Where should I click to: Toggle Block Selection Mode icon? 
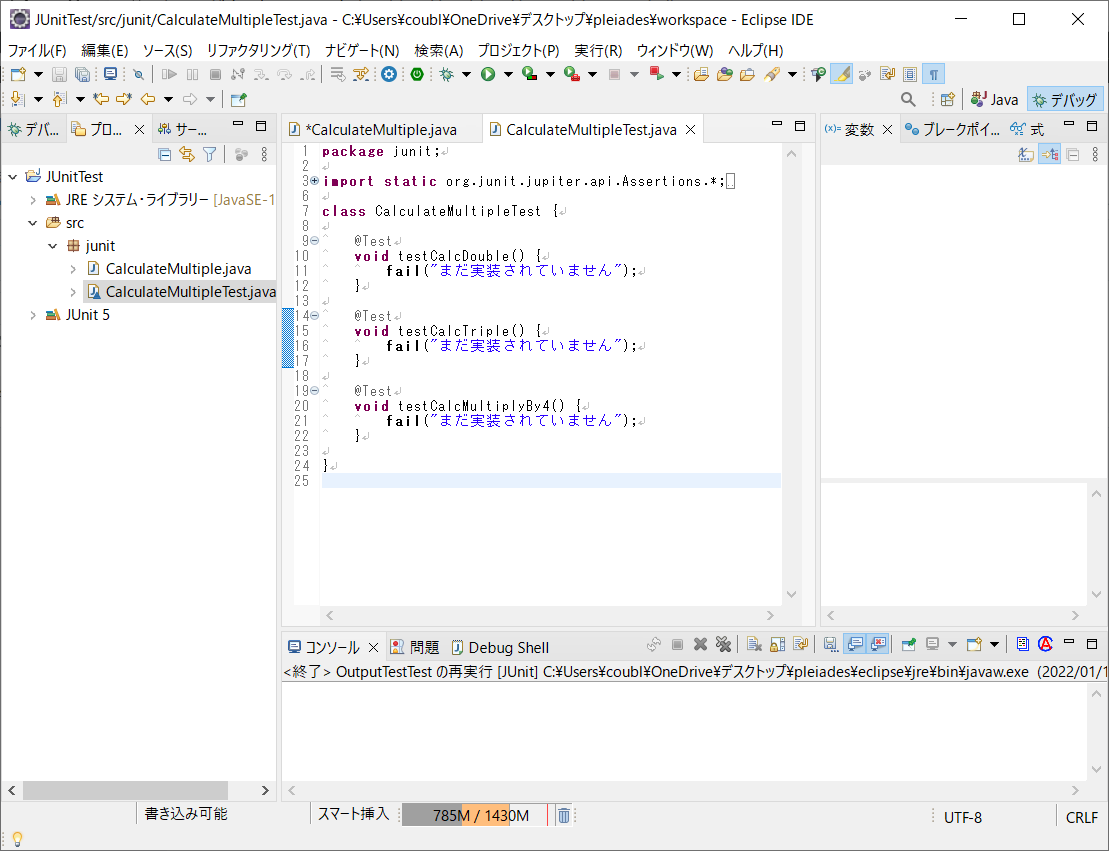(910, 74)
